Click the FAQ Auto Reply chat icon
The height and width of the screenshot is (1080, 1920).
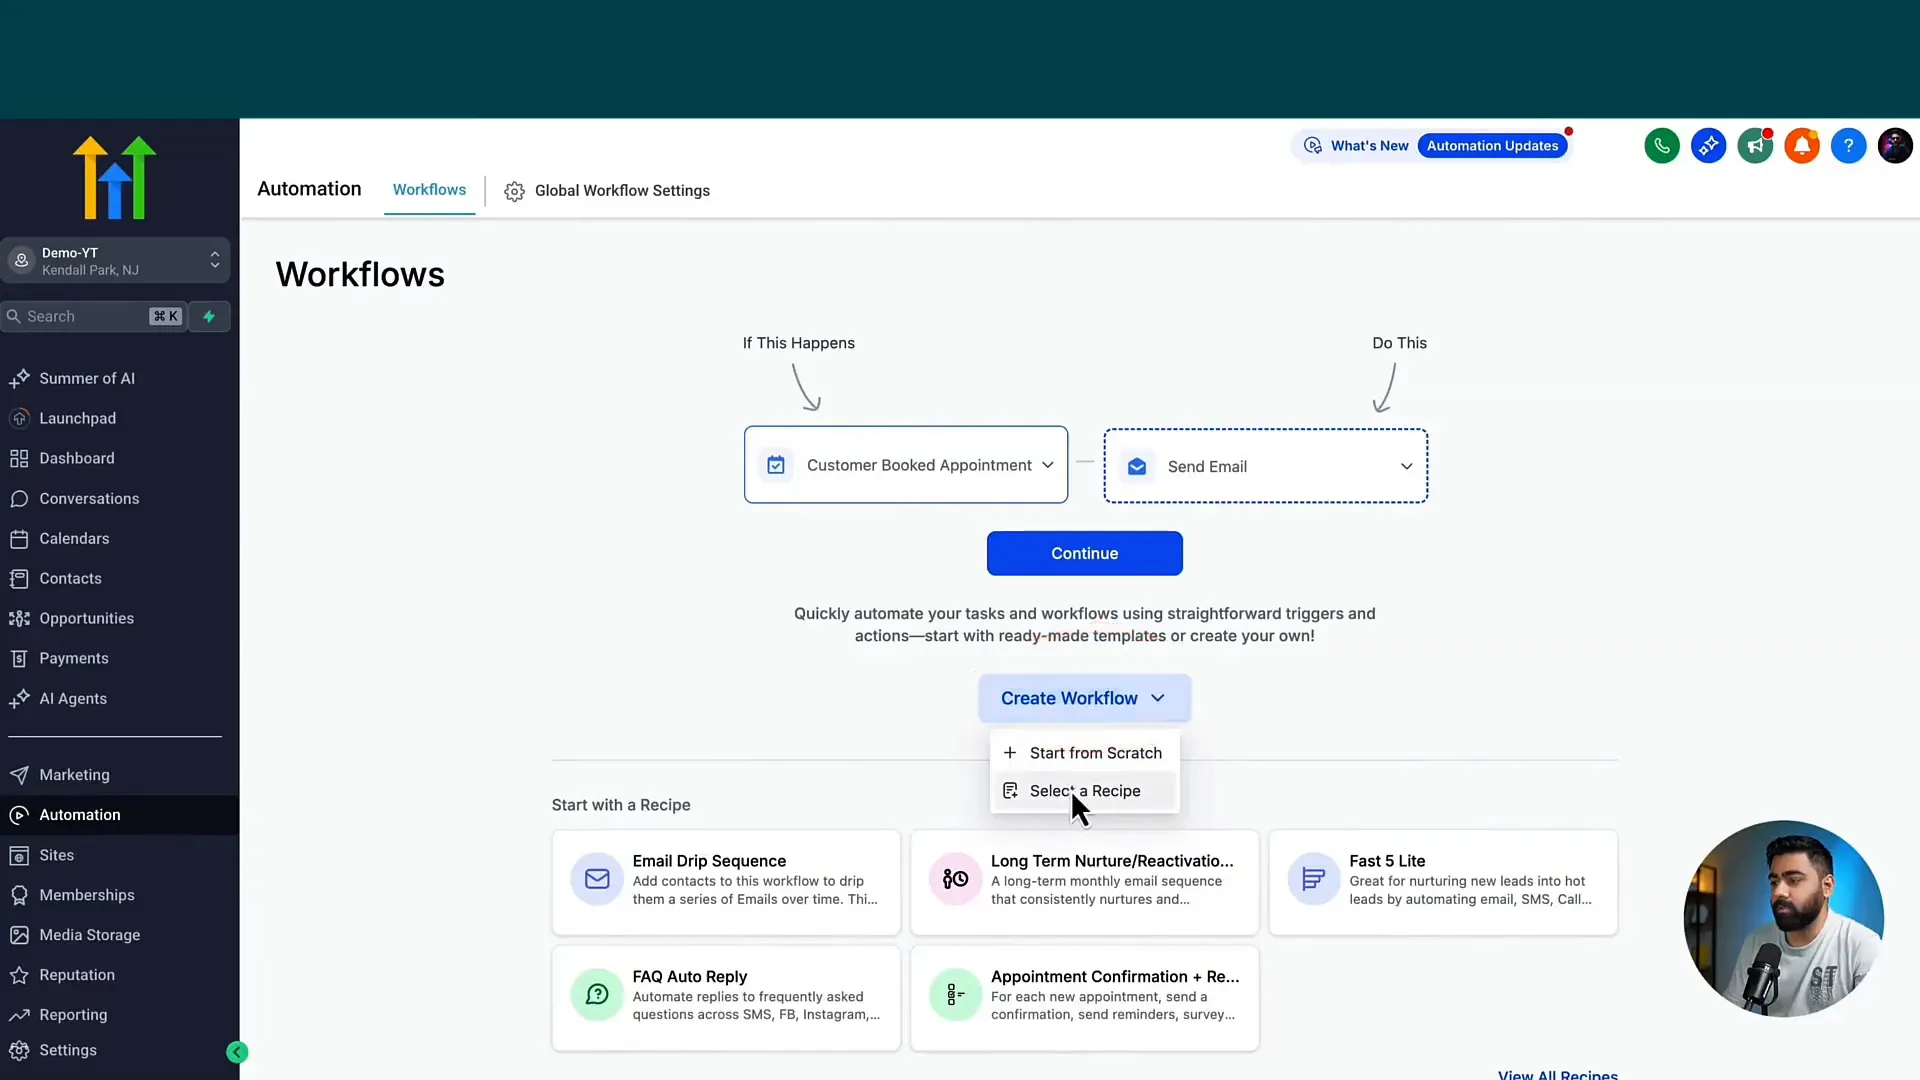point(597,995)
